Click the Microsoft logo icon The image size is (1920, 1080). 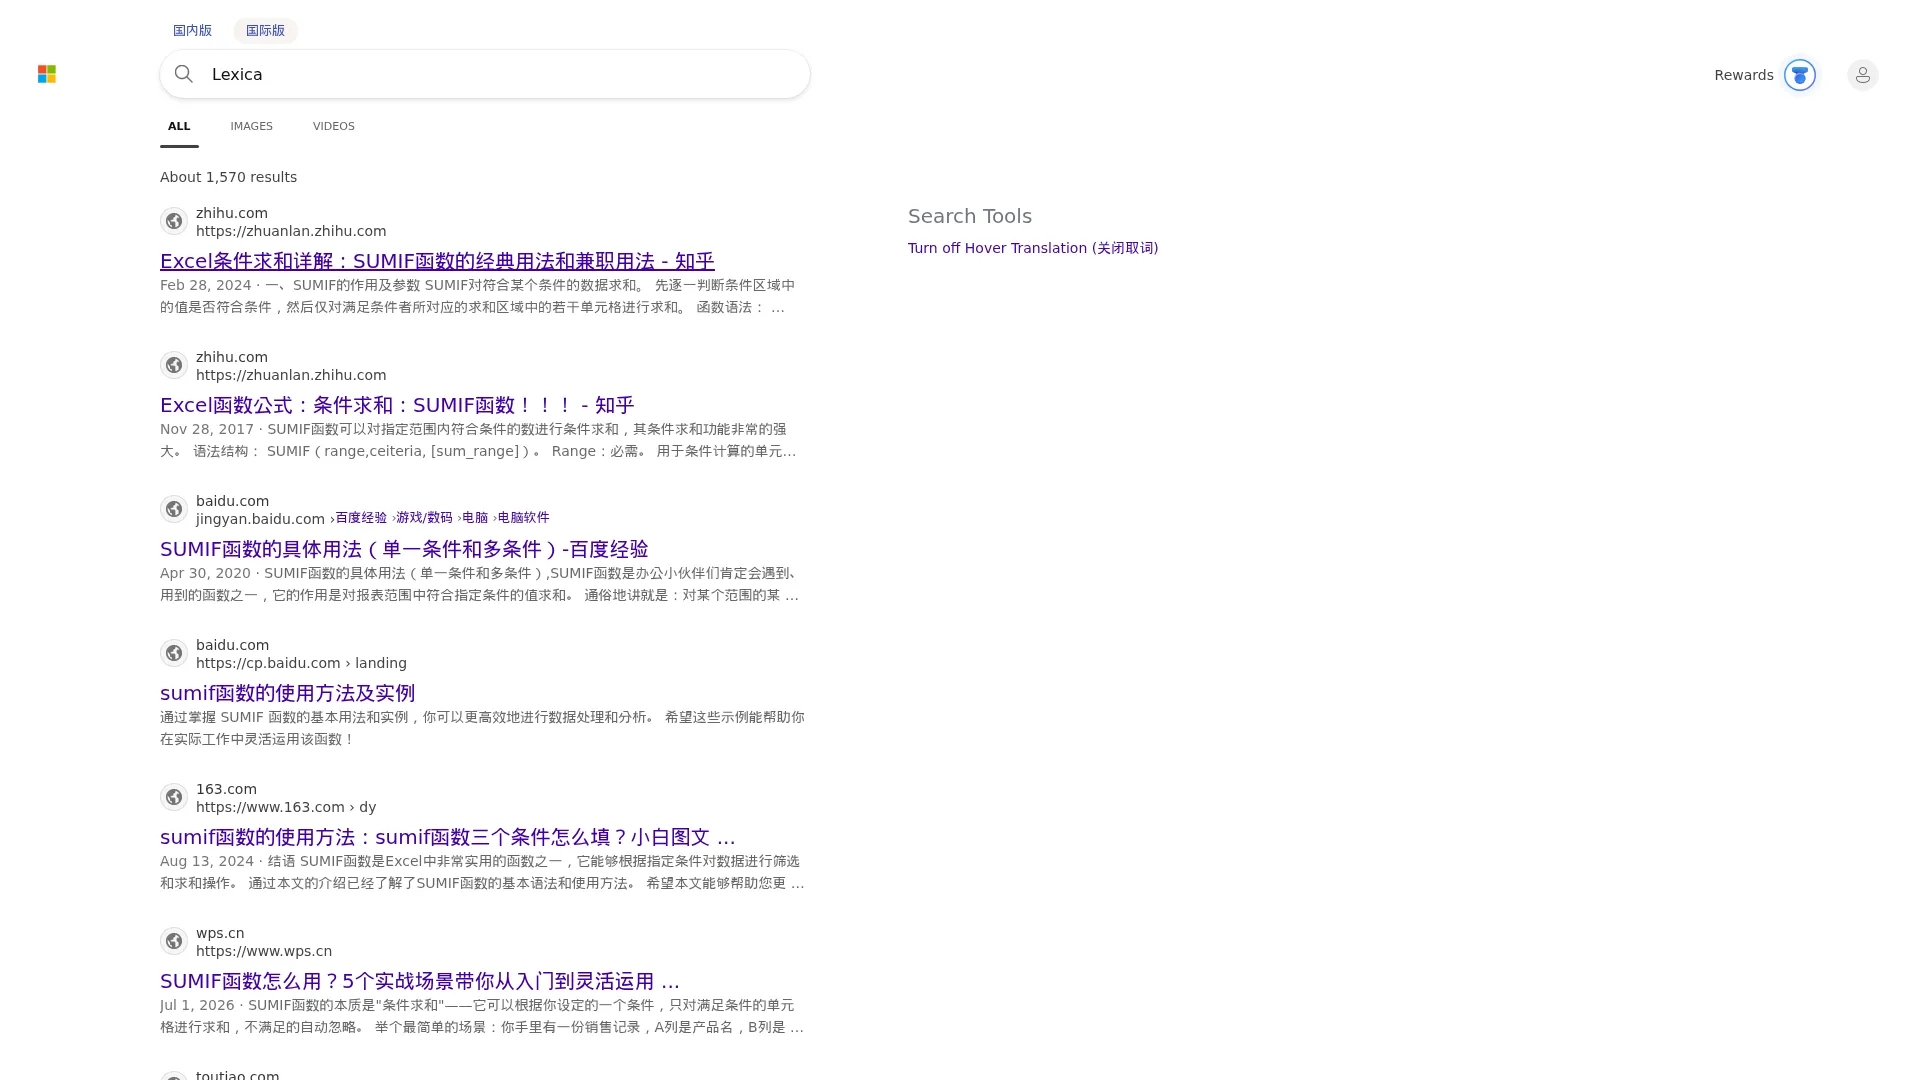tap(47, 74)
